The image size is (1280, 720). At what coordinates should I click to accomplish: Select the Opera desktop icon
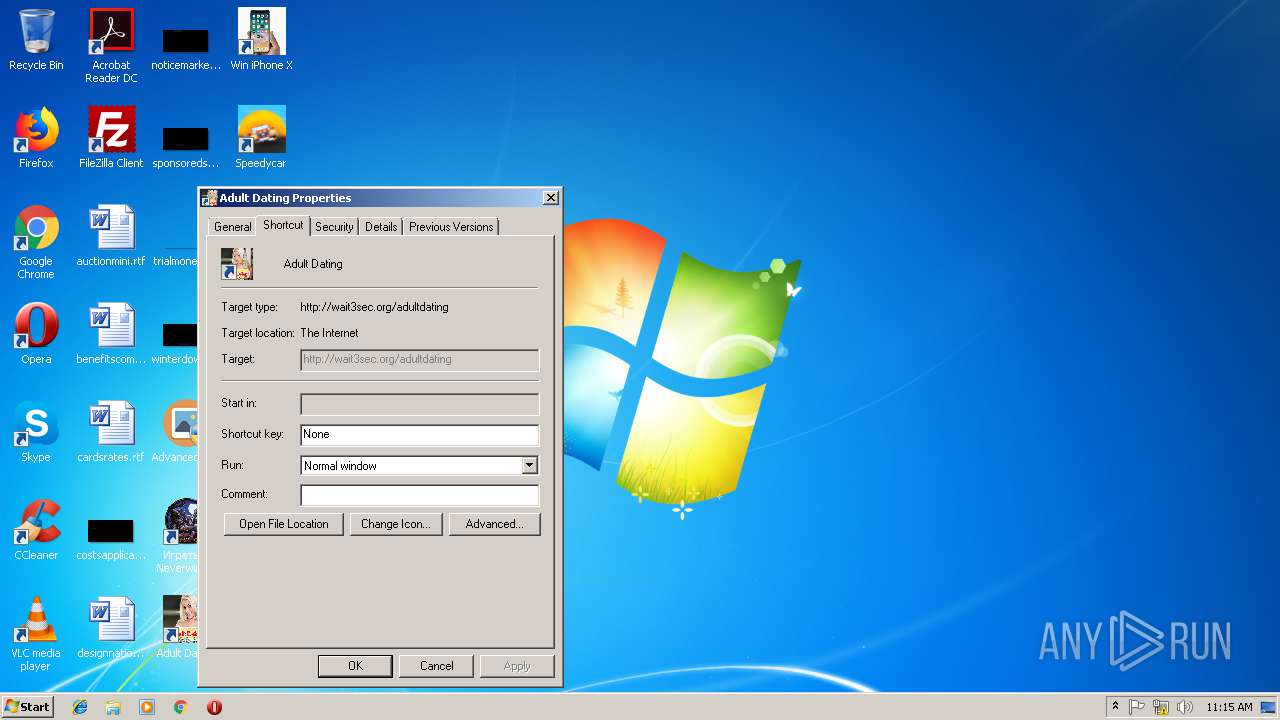coord(36,334)
